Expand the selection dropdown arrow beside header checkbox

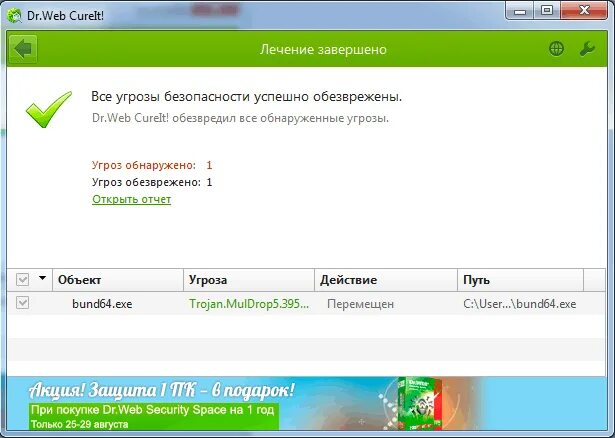(42, 278)
